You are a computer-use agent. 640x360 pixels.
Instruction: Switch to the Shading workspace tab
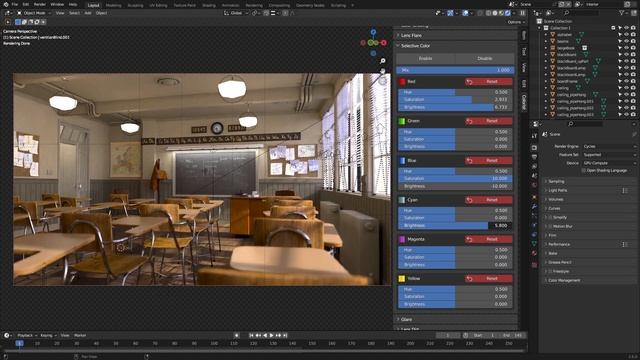(209, 5)
